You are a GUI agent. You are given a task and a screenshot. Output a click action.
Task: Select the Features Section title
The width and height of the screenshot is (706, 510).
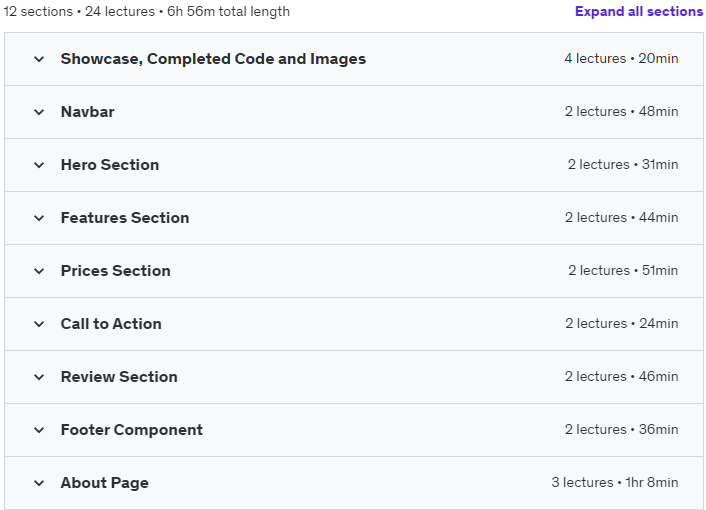[125, 218]
